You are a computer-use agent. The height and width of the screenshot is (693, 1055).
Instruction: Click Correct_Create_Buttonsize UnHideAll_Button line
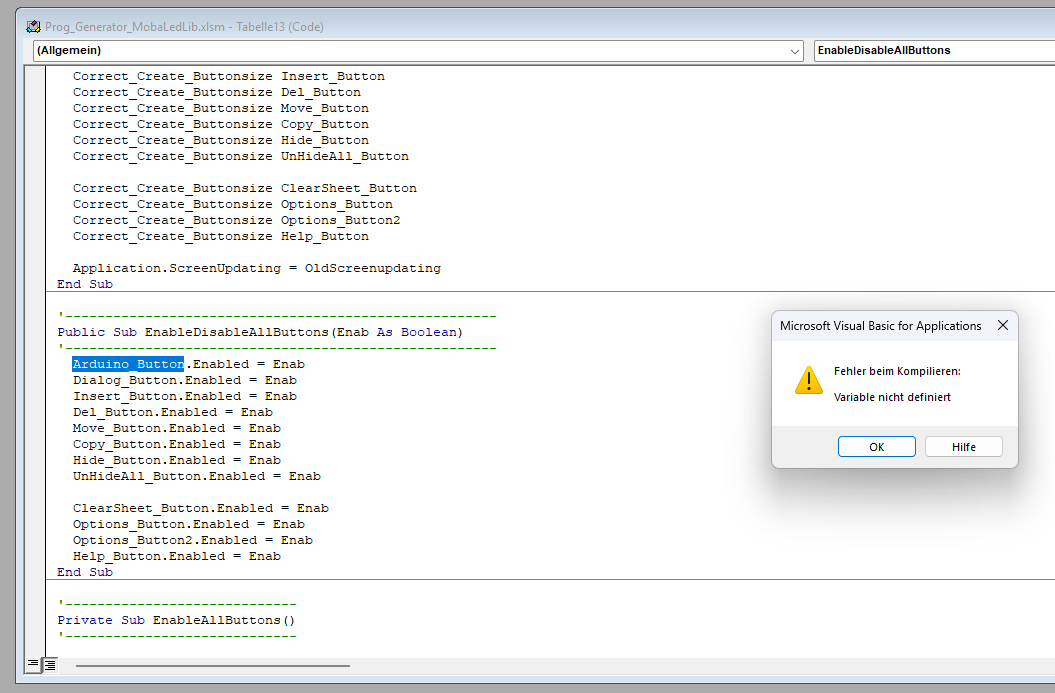pos(240,156)
